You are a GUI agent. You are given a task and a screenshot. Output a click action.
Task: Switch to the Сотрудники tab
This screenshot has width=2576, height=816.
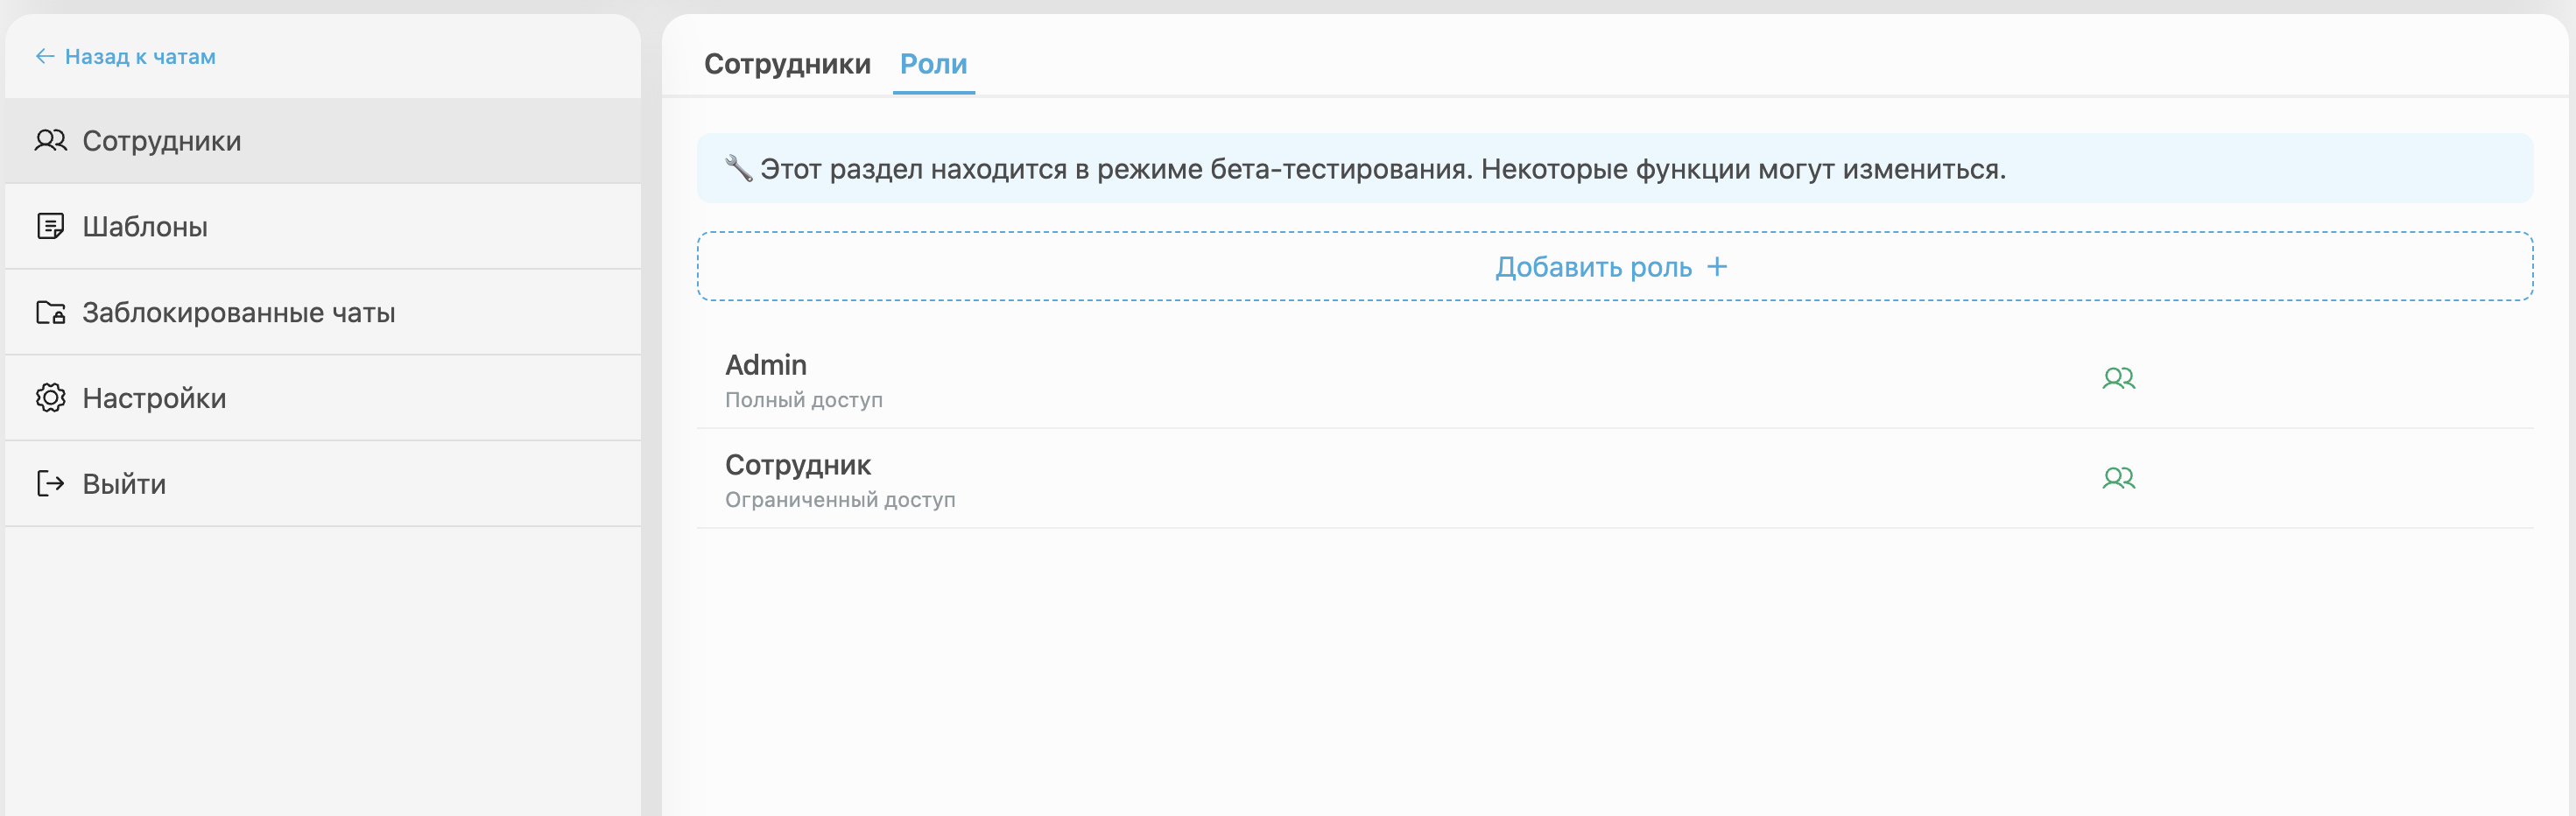pyautogui.click(x=787, y=64)
